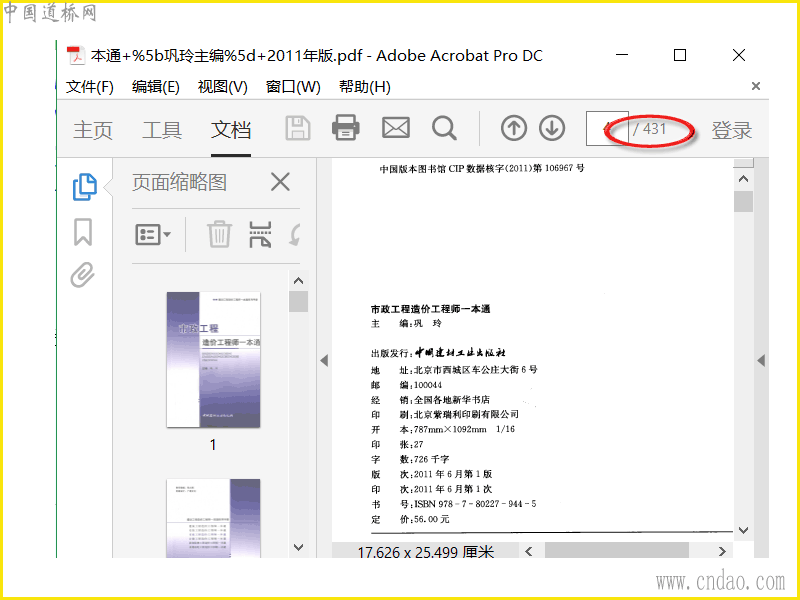
Task: Click the 登录 sign-in button
Action: pyautogui.click(x=732, y=130)
